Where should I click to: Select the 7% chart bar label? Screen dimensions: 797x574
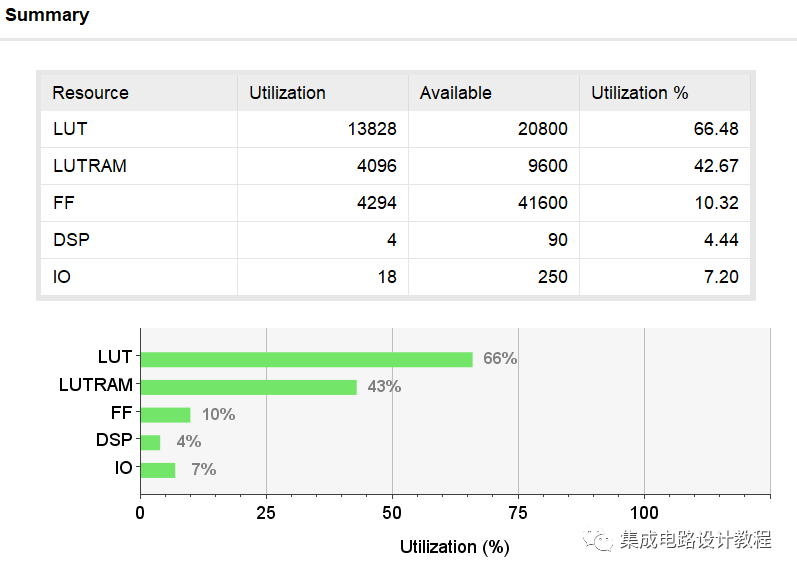point(203,469)
